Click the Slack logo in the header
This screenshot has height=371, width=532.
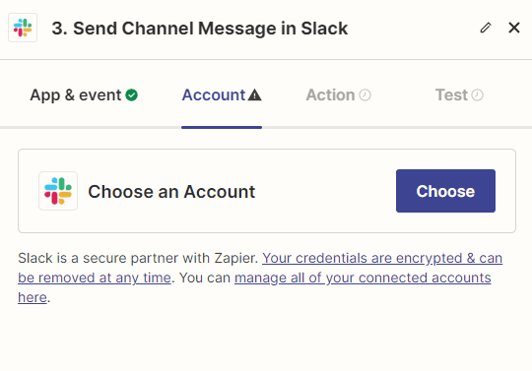click(23, 27)
